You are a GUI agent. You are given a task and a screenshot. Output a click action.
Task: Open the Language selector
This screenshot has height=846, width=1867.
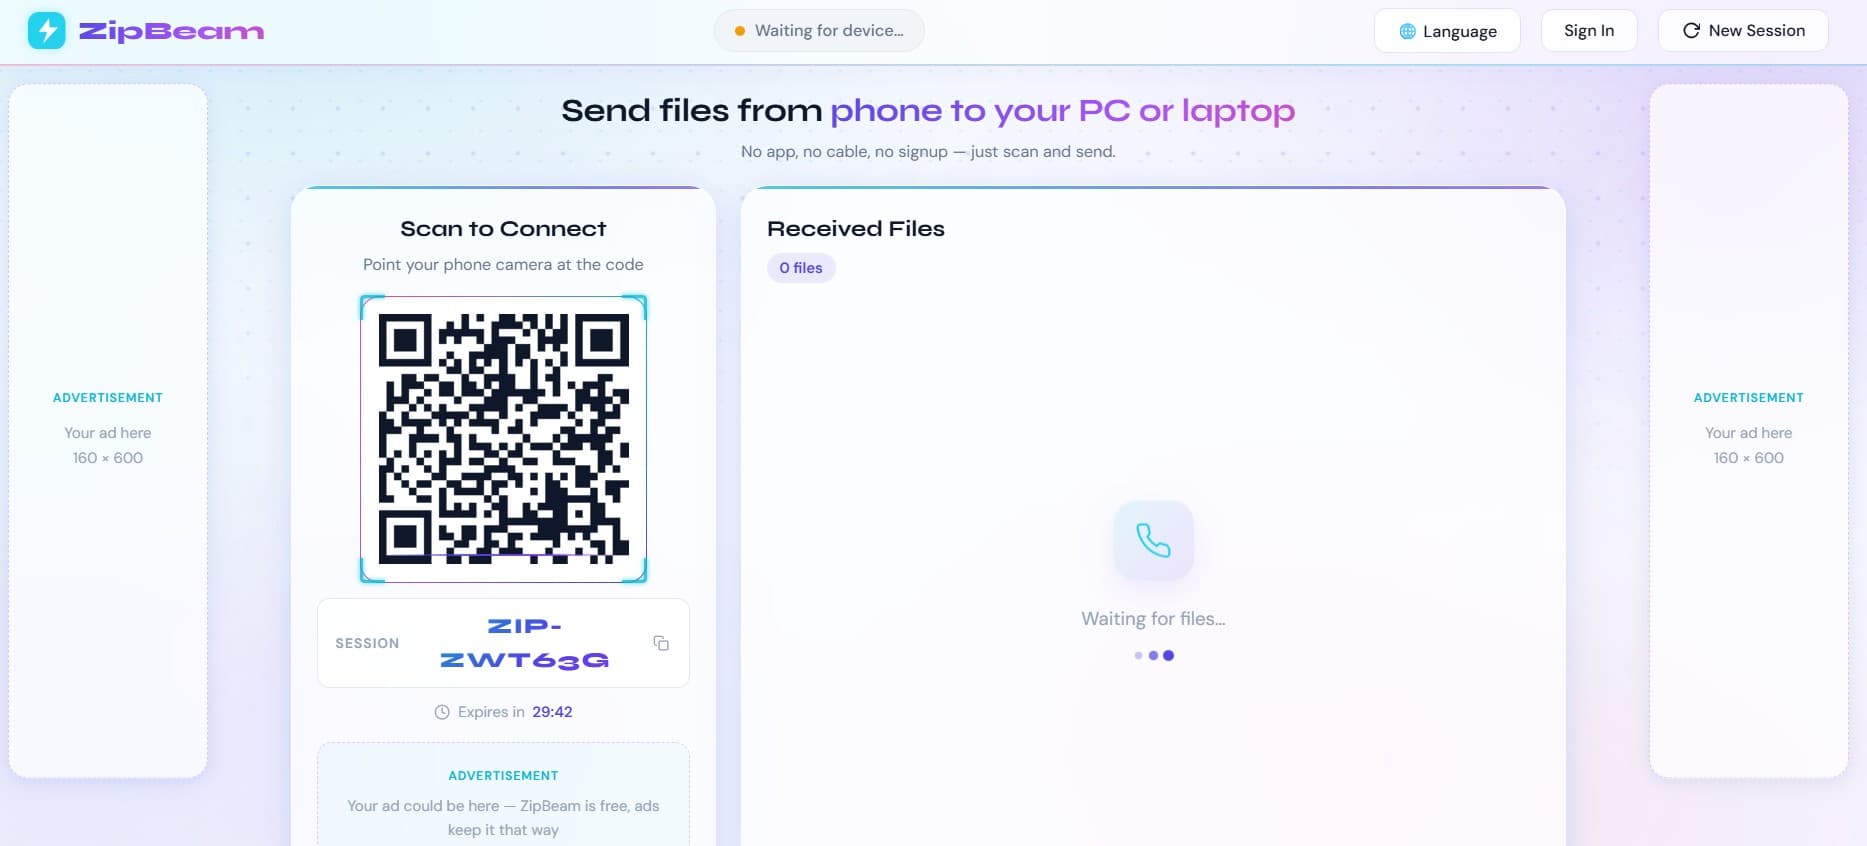[x=1447, y=31]
